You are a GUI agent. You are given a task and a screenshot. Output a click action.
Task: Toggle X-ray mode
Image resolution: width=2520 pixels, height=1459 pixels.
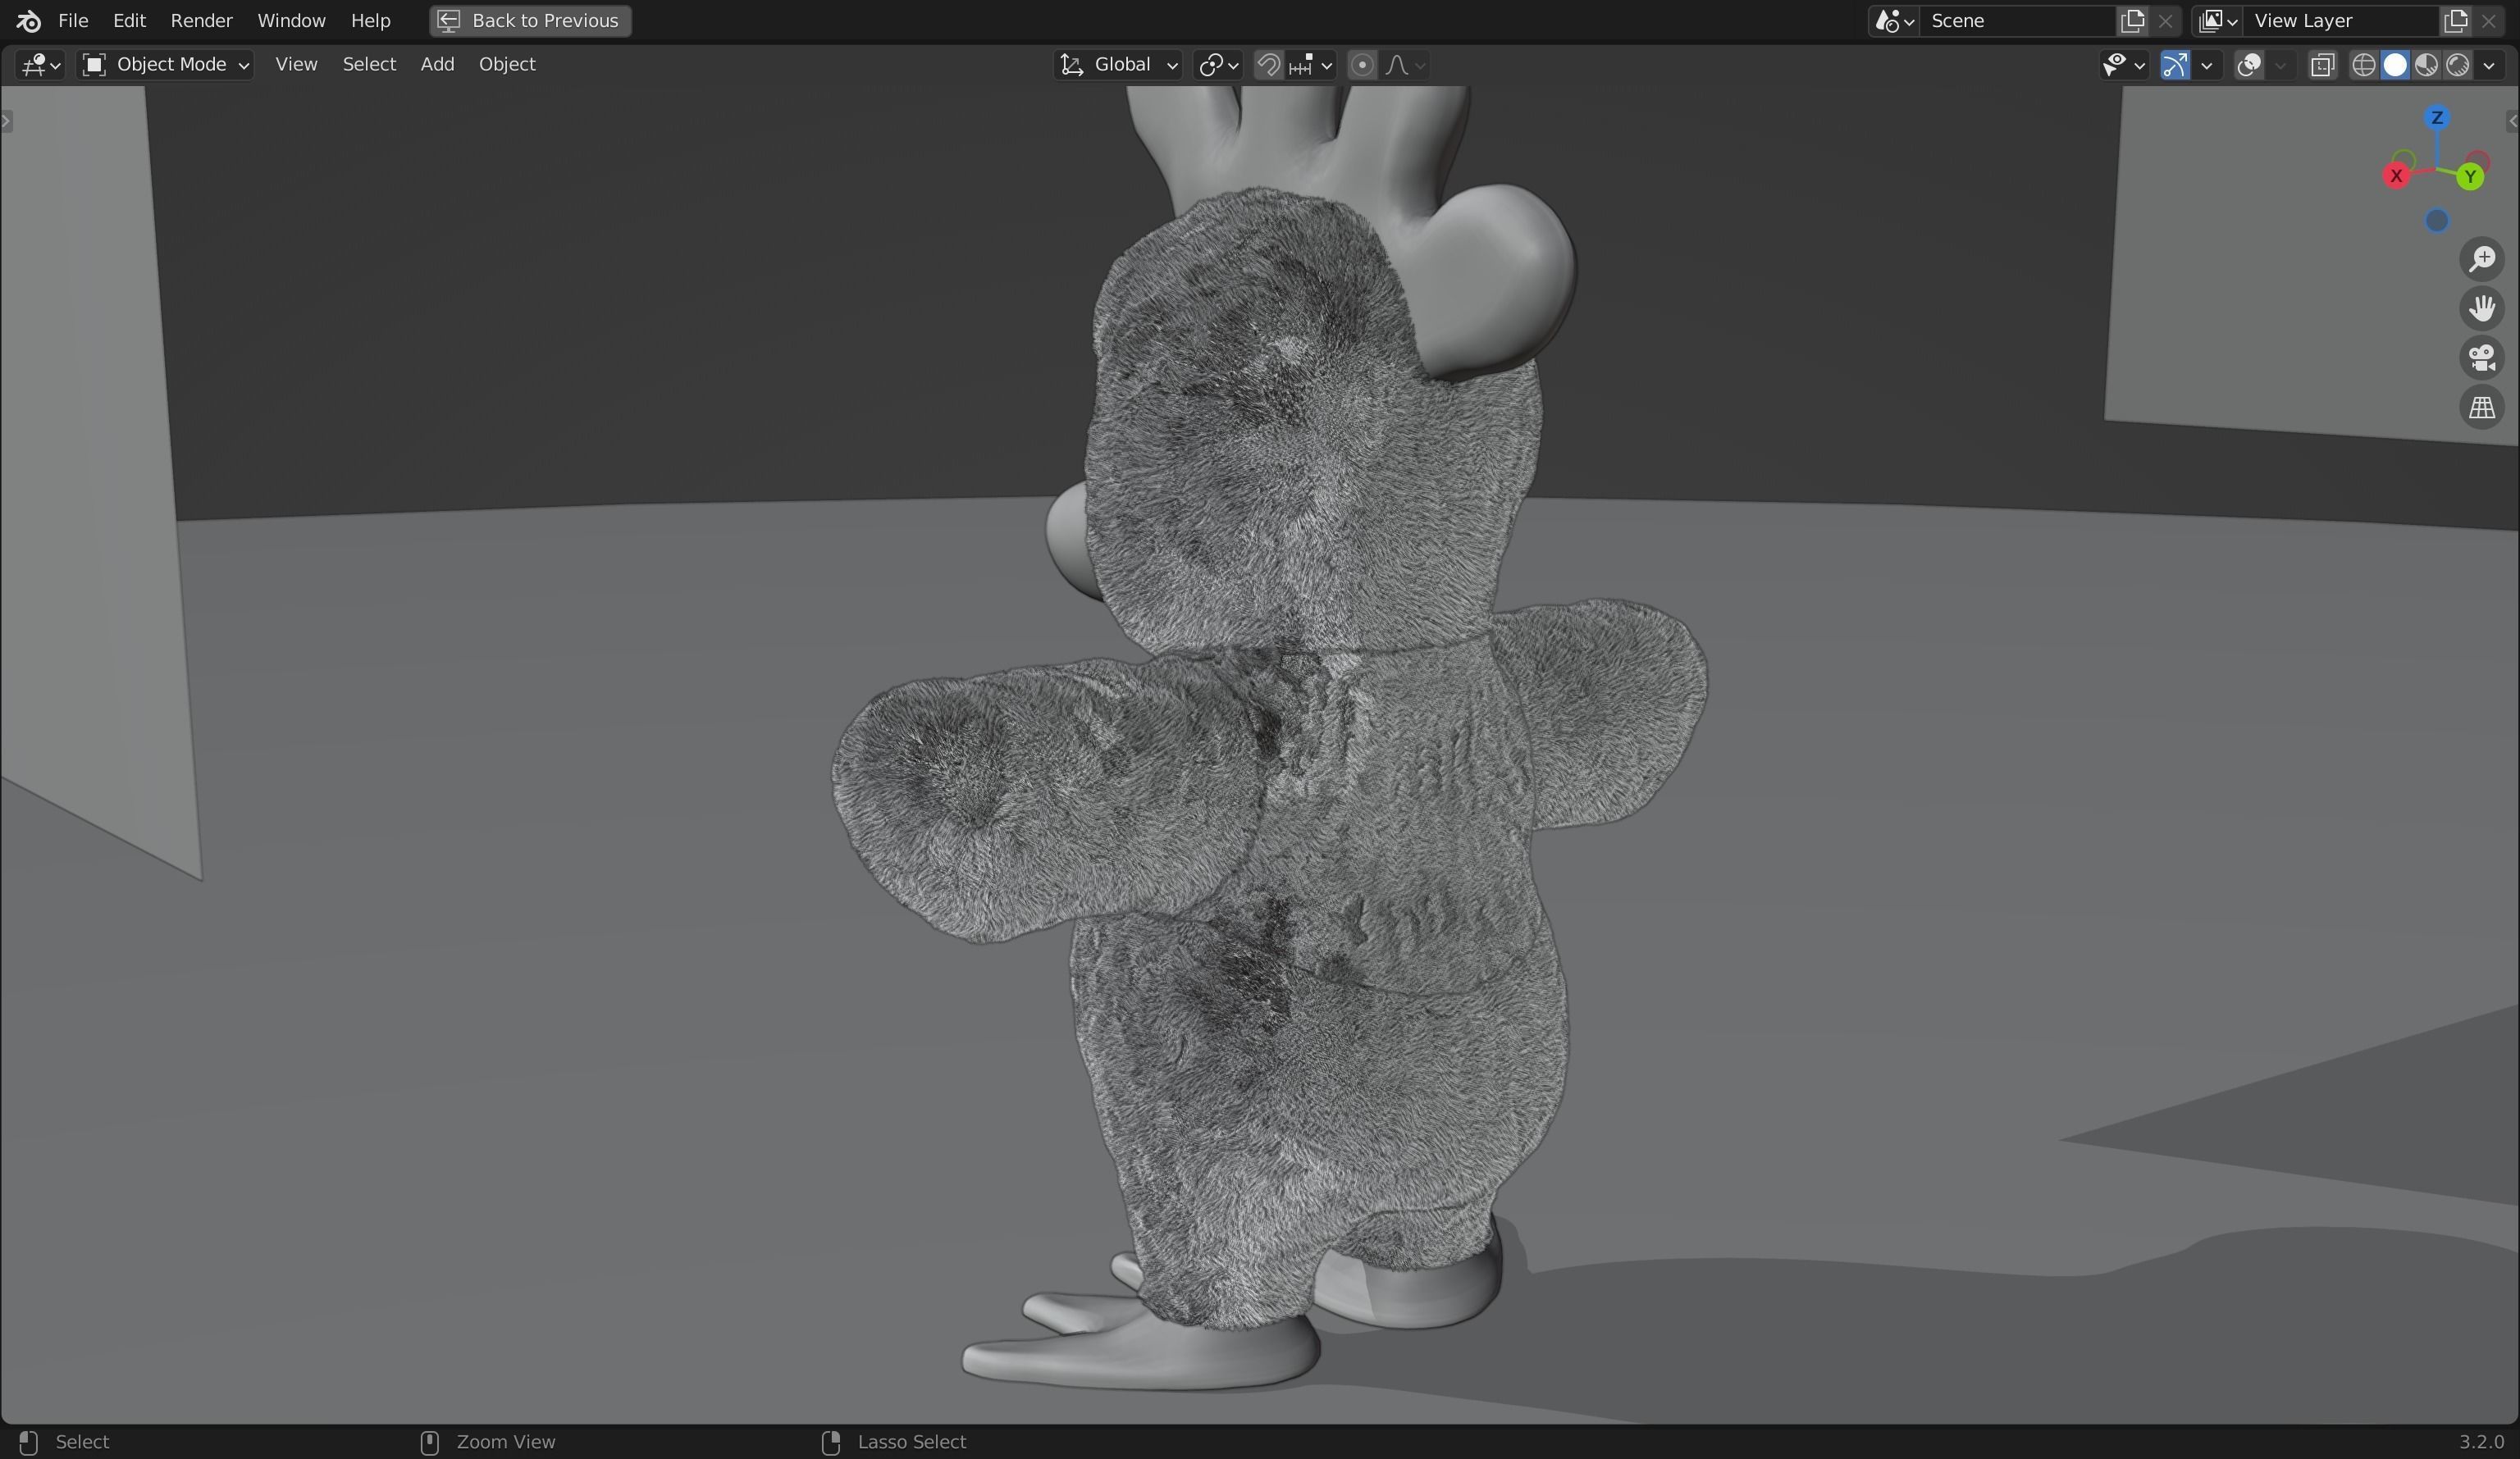2322,65
